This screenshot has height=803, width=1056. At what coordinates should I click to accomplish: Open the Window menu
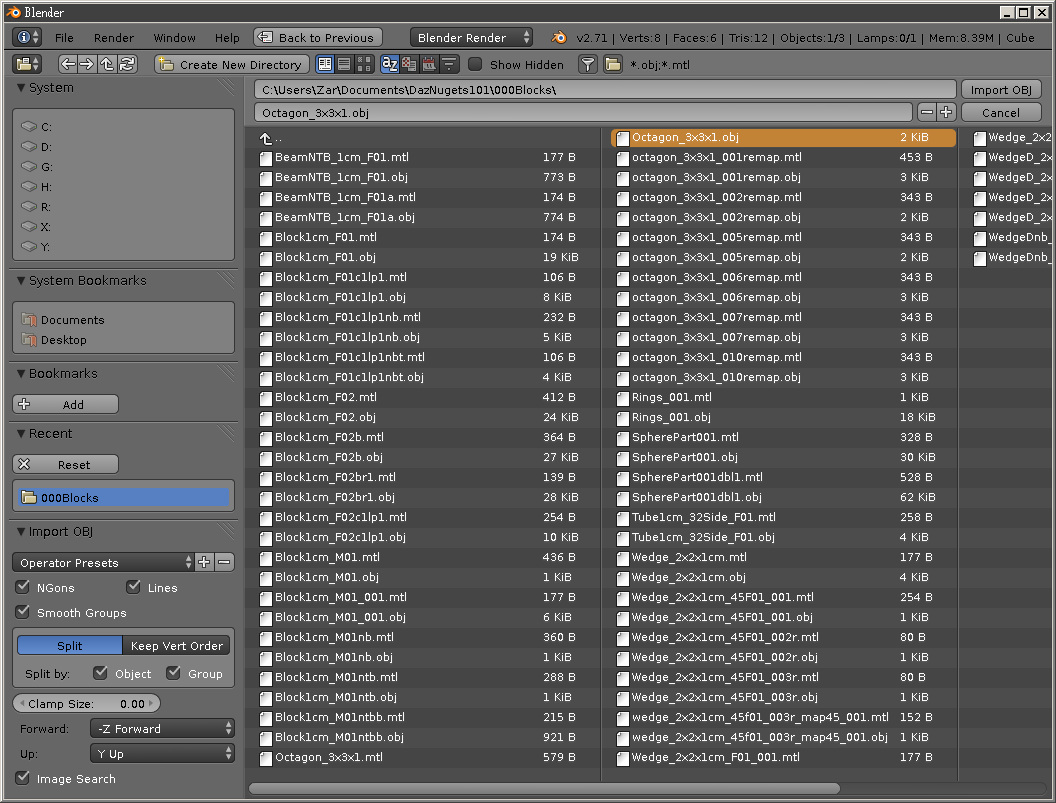pos(174,38)
